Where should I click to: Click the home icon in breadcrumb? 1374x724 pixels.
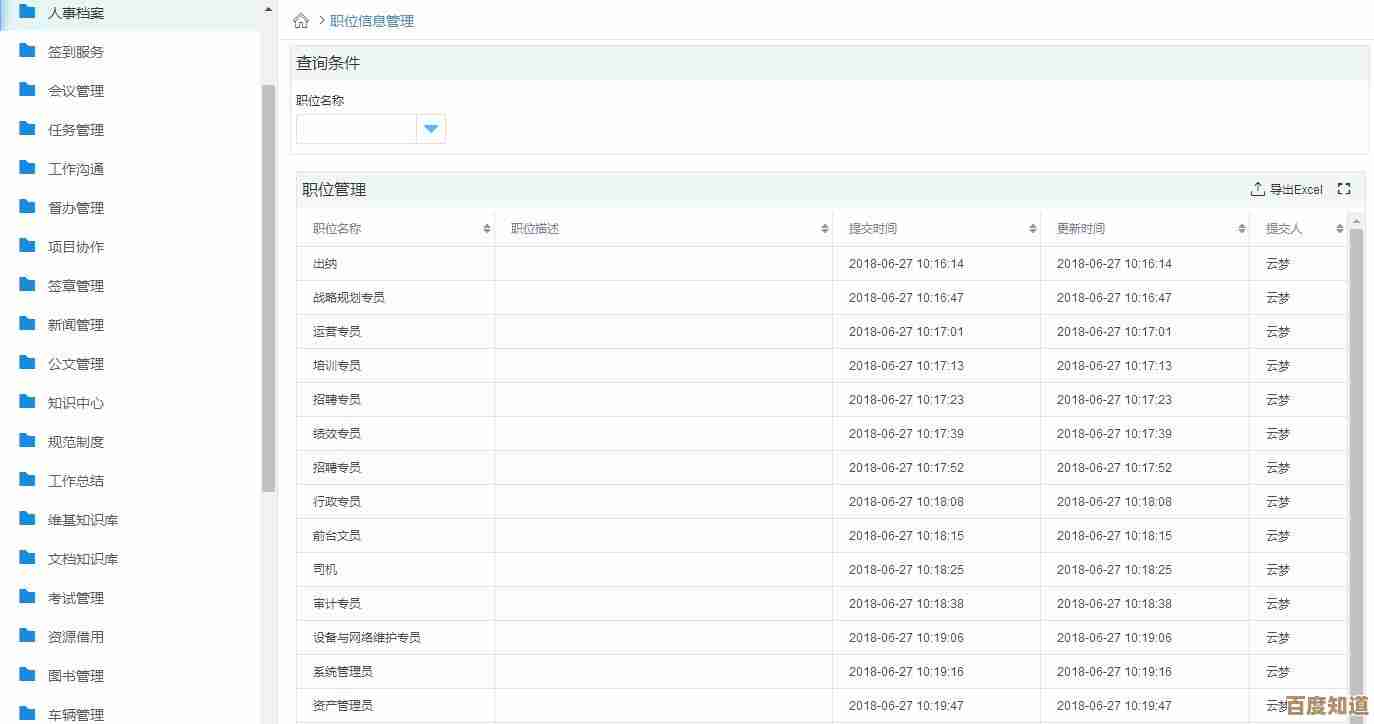coord(301,21)
